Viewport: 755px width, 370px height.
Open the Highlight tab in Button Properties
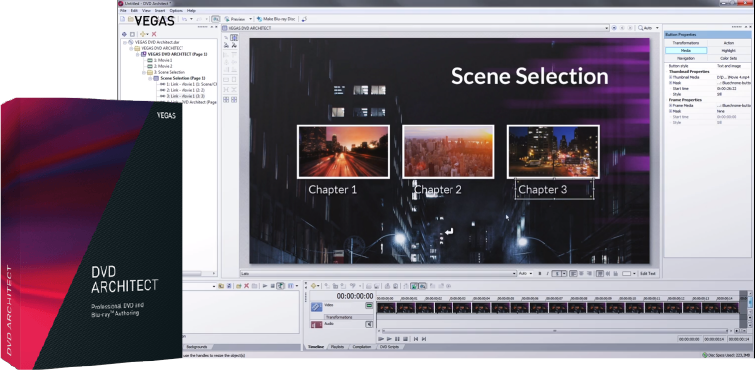pyautogui.click(x=729, y=51)
